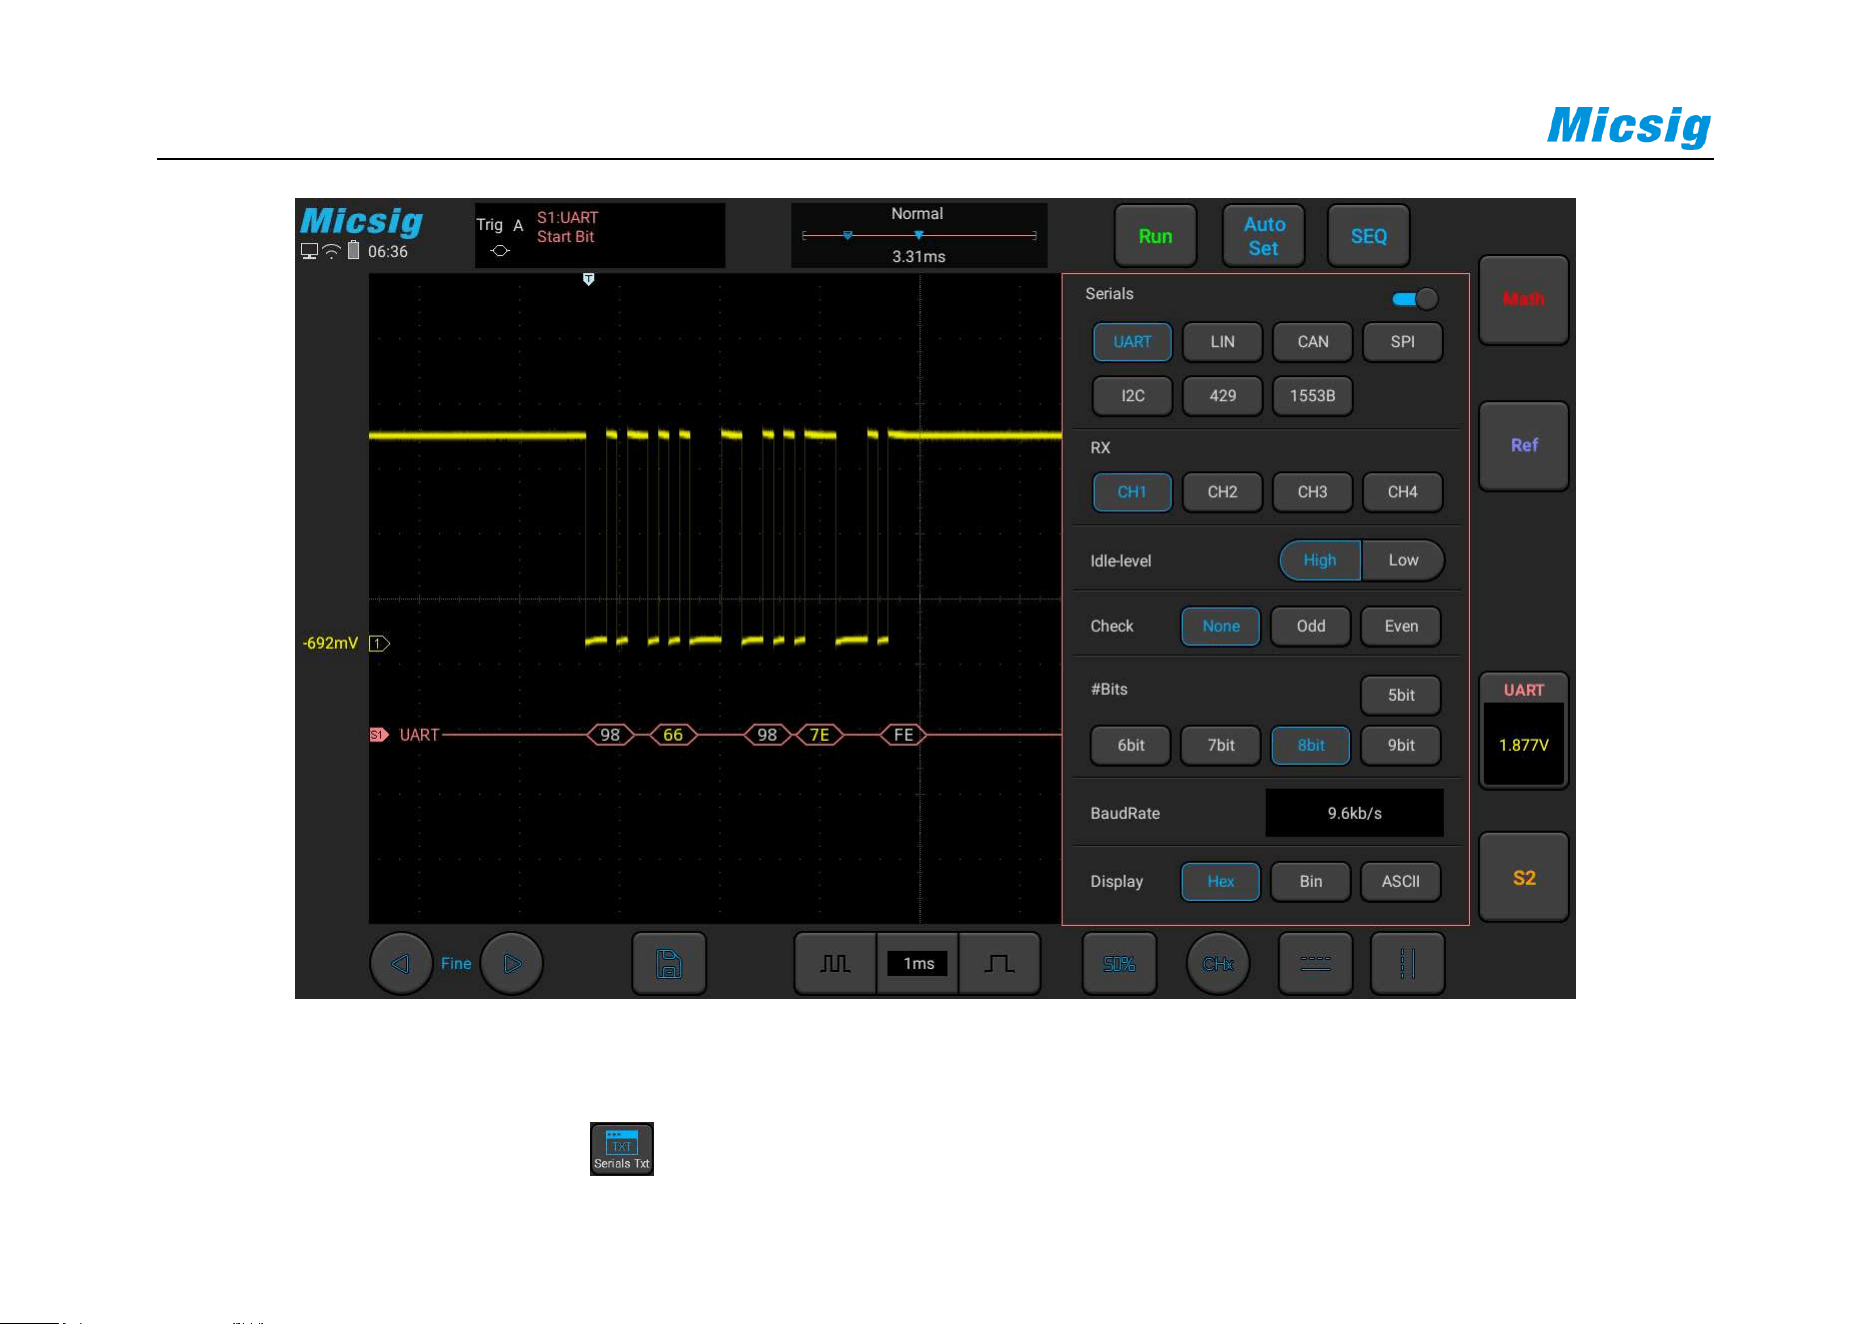This screenshot has width=1872, height=1324.
Task: Set Display format to Hex
Action: coord(1221,881)
